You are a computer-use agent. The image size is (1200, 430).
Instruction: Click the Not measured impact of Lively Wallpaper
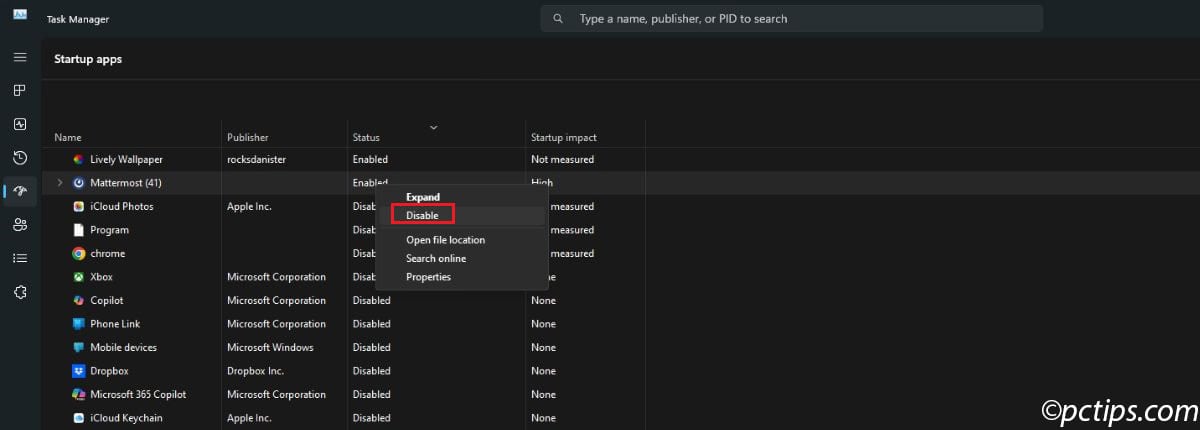(x=562, y=159)
